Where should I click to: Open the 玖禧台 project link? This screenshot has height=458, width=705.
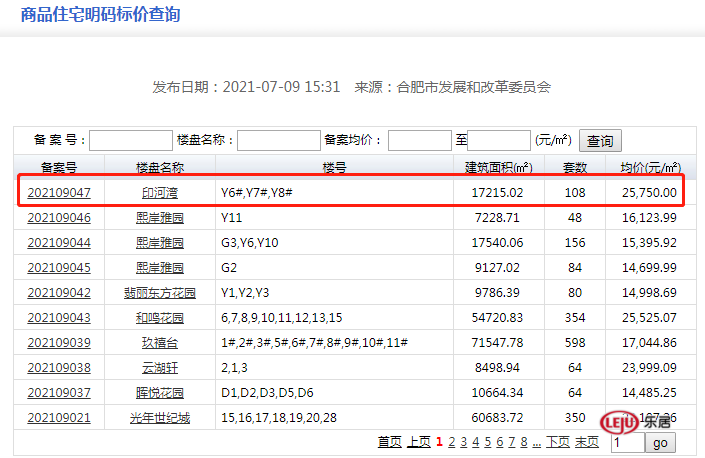click(x=160, y=343)
